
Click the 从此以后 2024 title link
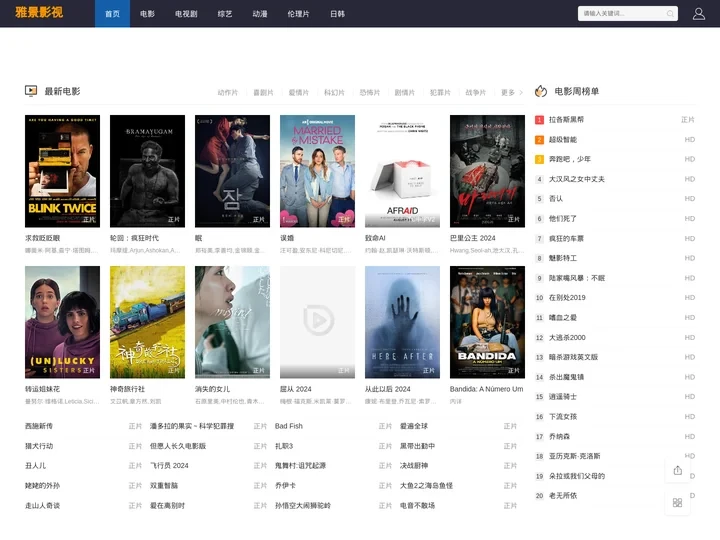(388, 389)
